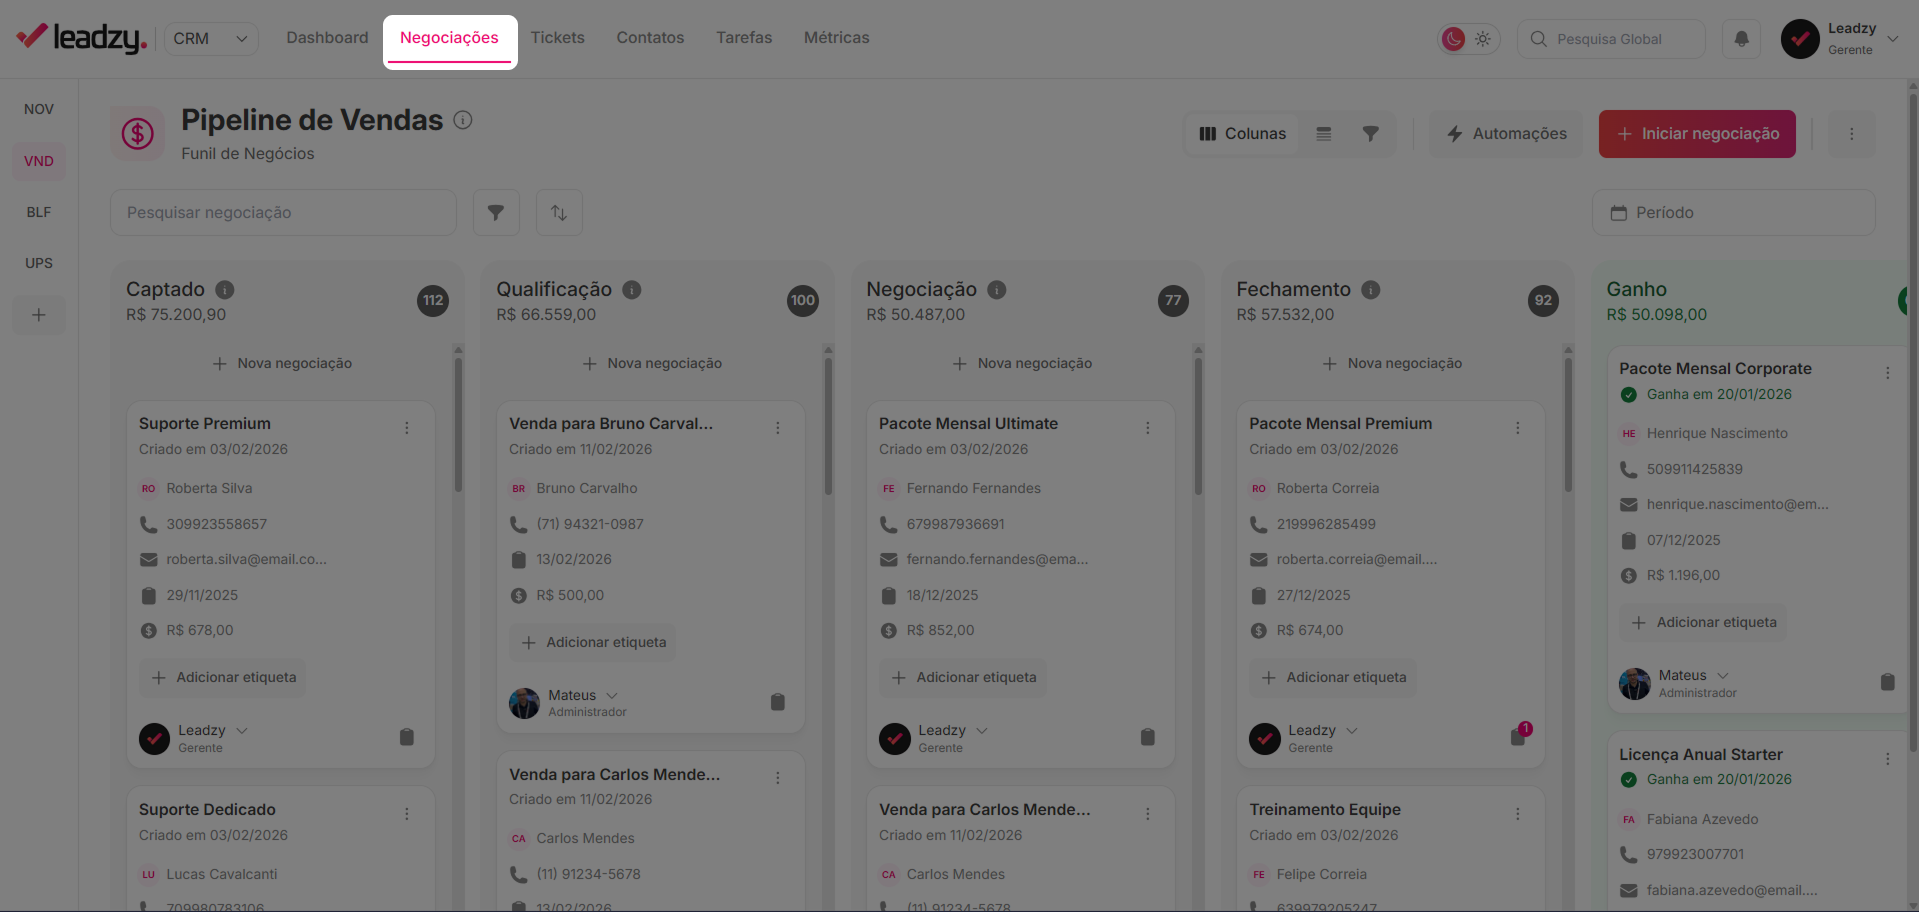
Task: Open the CRM module dropdown
Action: coord(211,38)
